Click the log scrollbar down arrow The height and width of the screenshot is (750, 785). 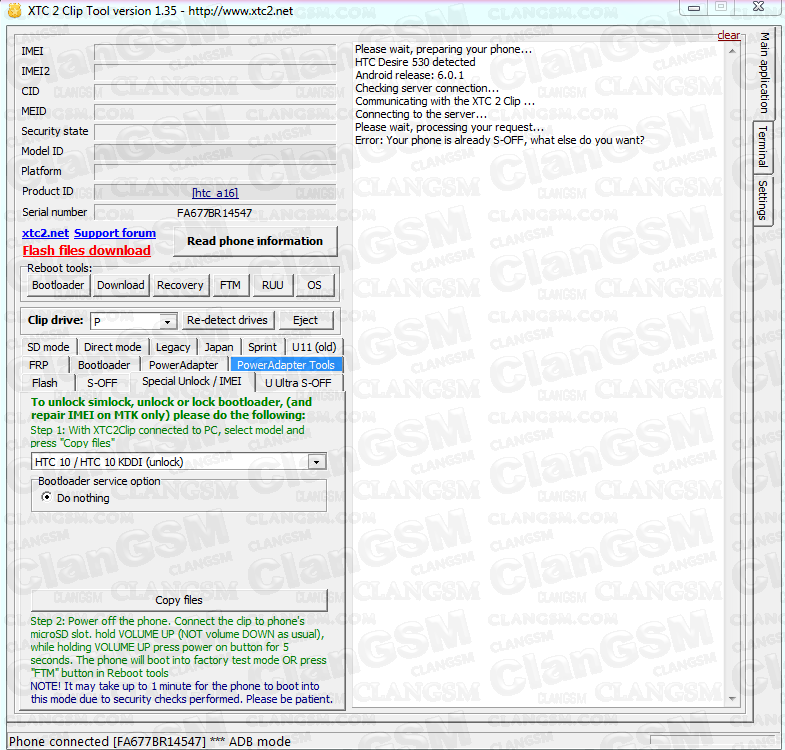coord(732,699)
